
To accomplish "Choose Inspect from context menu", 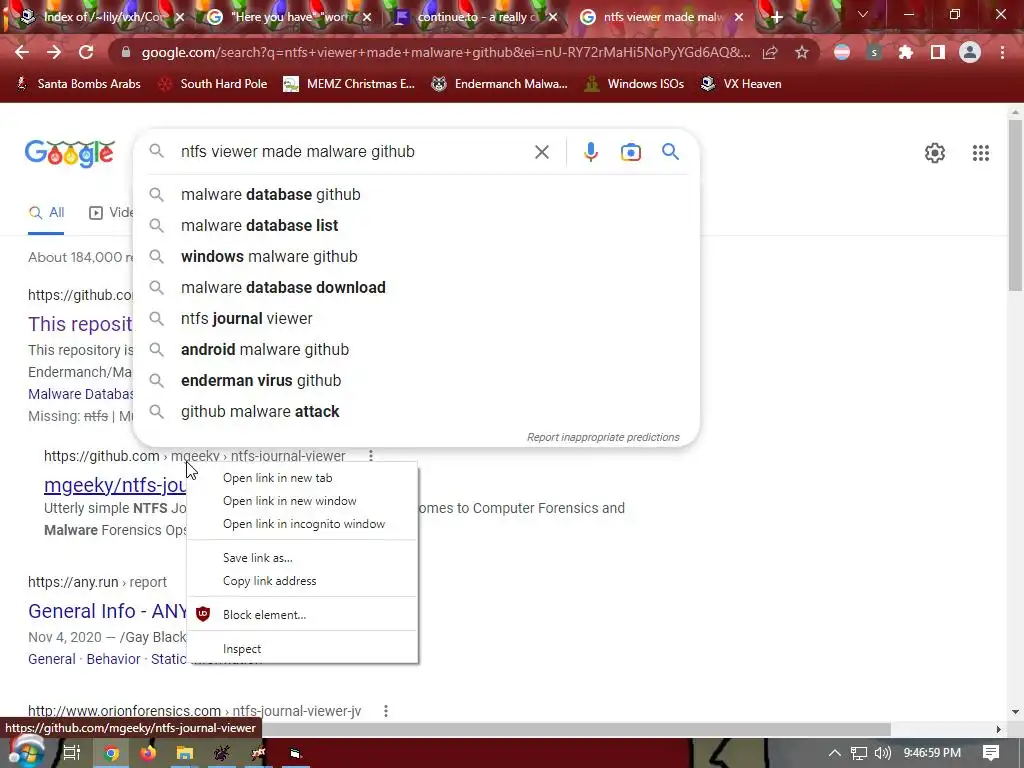I will pos(302,648).
